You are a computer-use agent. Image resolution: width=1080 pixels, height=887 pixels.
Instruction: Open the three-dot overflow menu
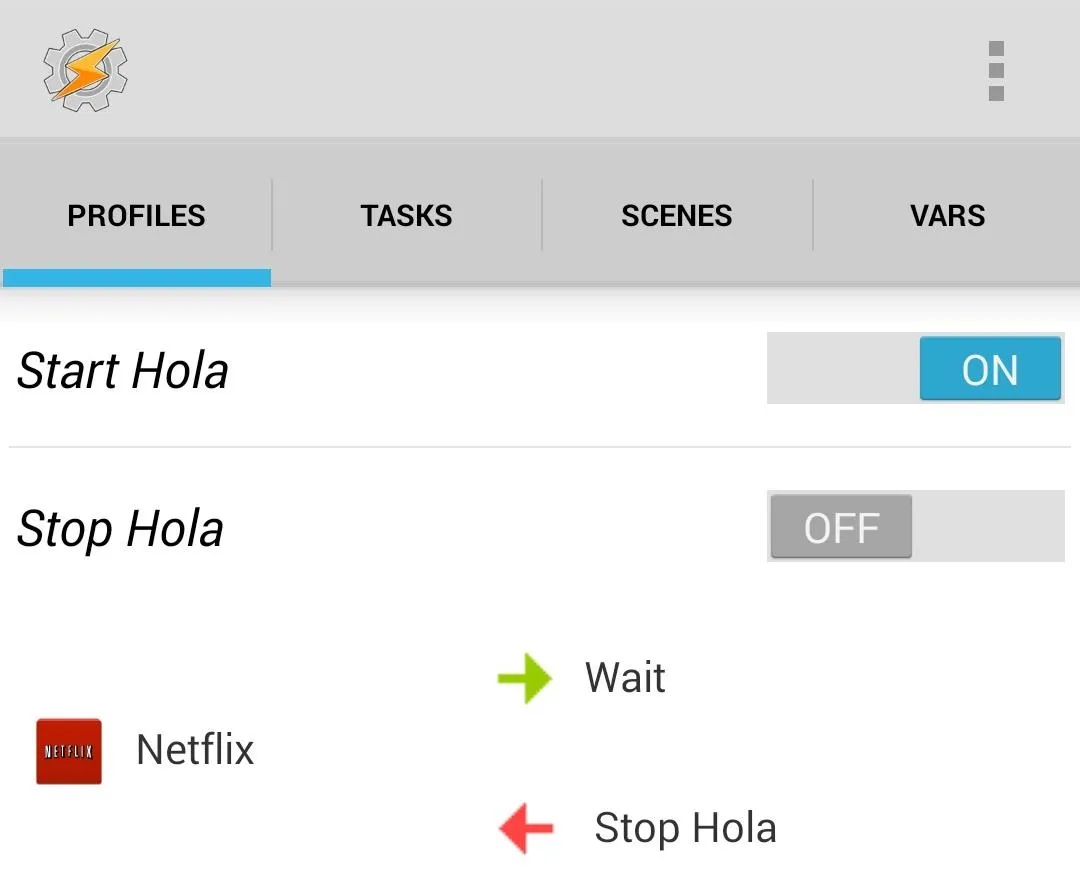click(996, 71)
